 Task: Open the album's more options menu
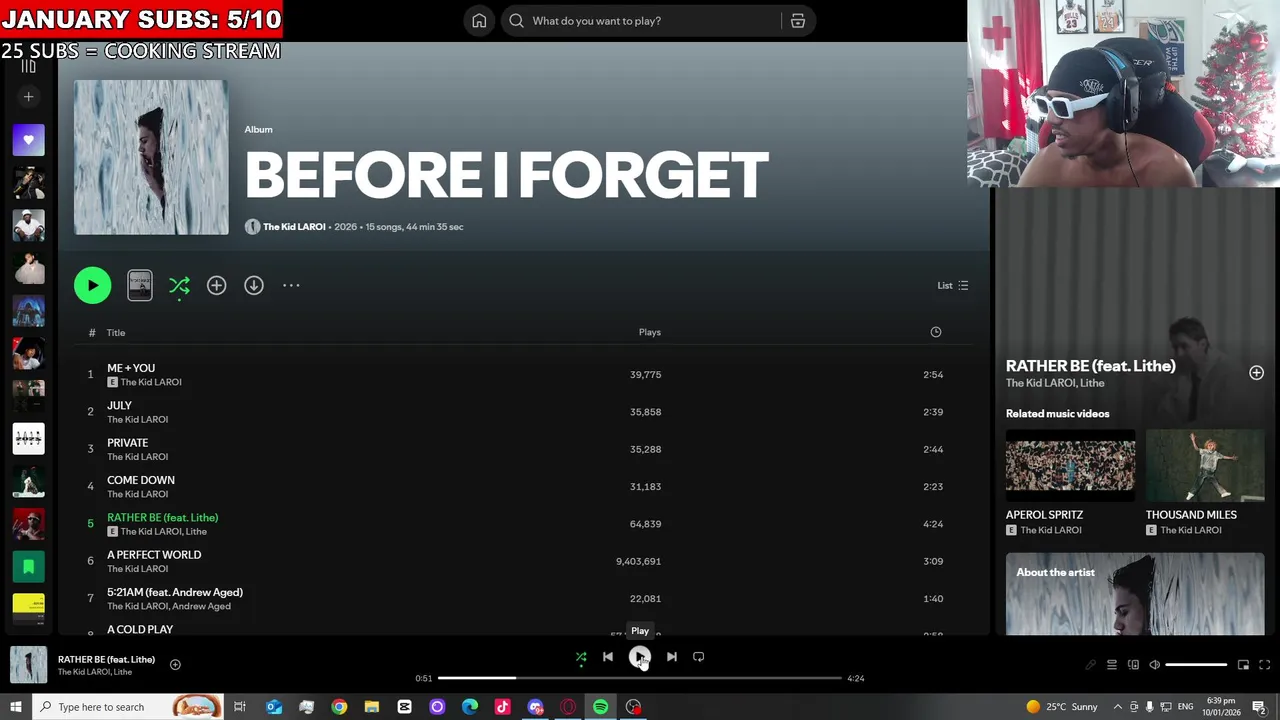(291, 285)
